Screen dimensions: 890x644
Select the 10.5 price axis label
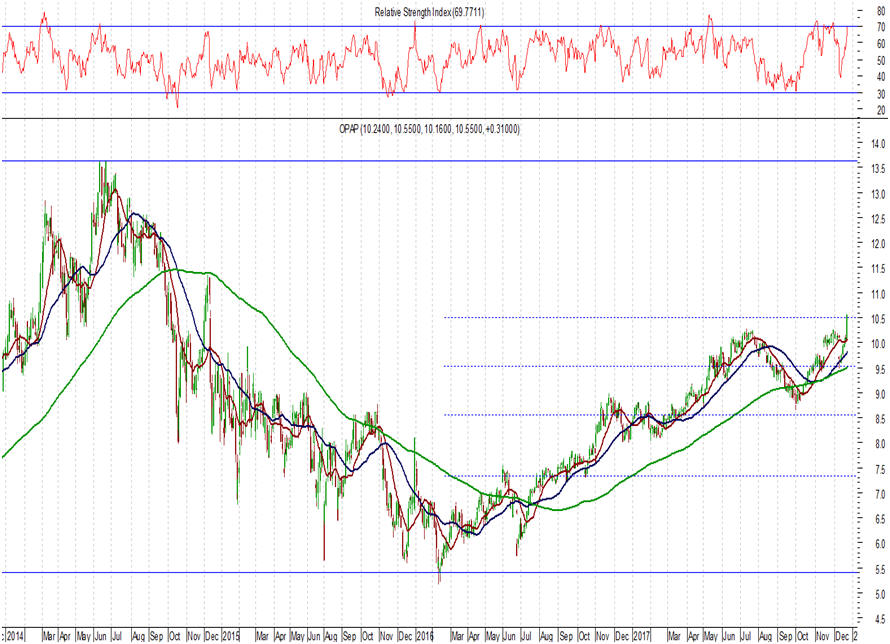pos(879,319)
